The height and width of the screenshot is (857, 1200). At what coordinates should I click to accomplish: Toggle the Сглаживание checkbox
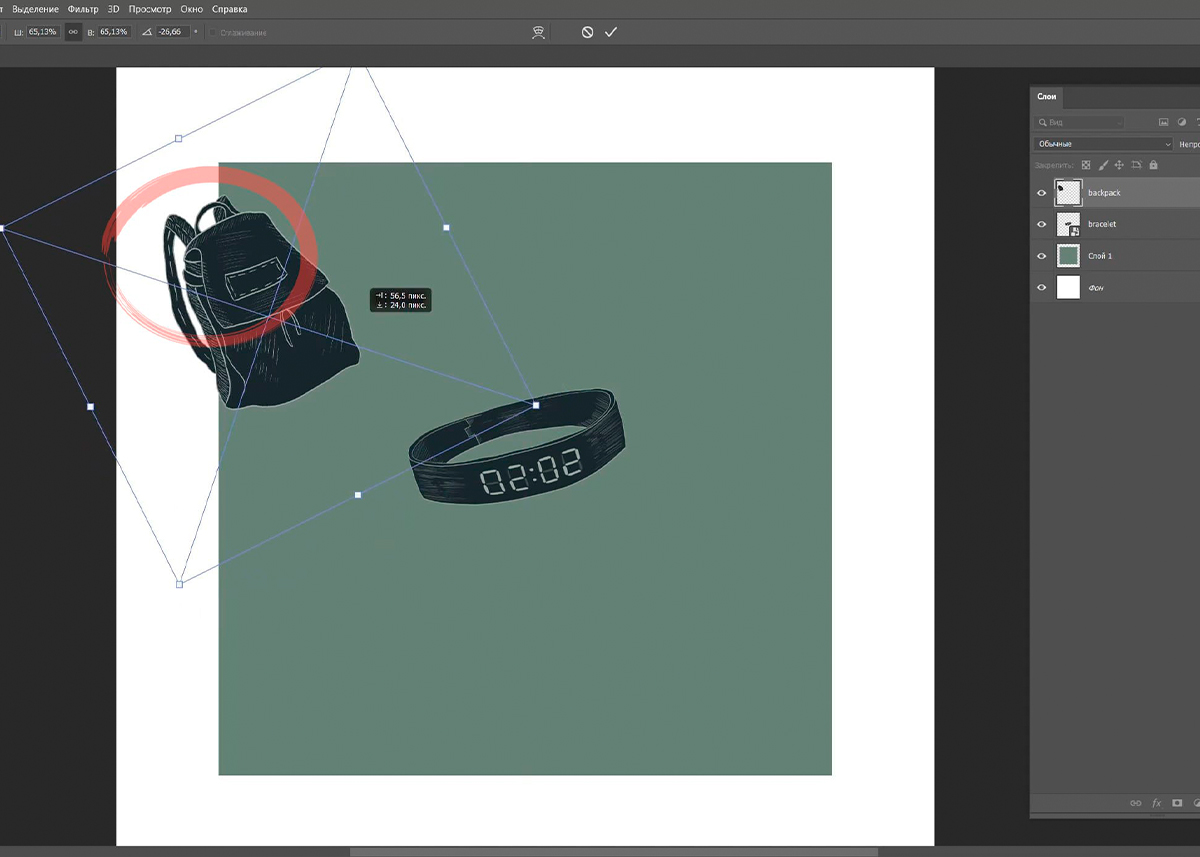pyautogui.click(x=213, y=32)
